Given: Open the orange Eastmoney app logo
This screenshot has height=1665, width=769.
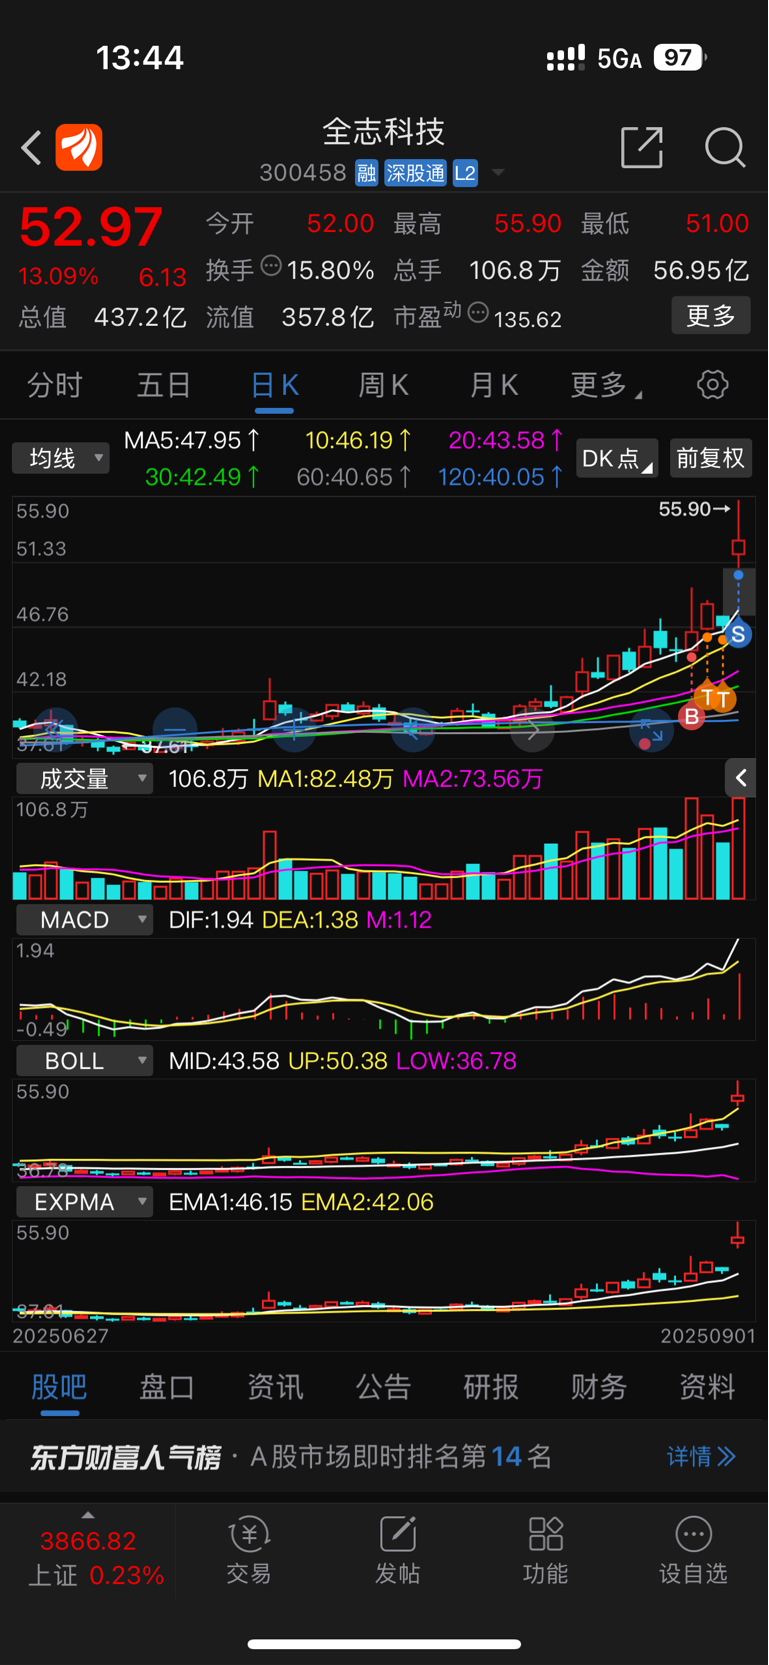Looking at the screenshot, I should tap(79, 148).
